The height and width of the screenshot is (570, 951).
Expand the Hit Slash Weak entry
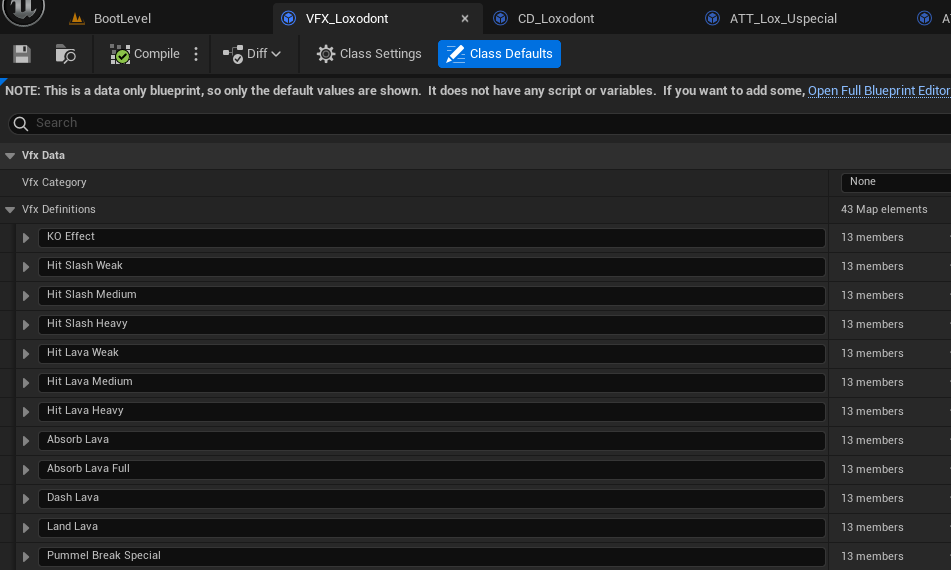[x=25, y=267]
